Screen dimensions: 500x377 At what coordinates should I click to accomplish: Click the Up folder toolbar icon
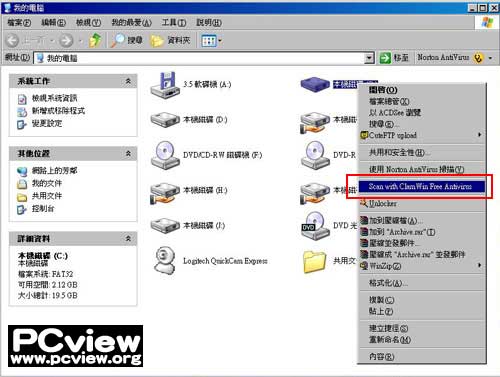point(95,40)
